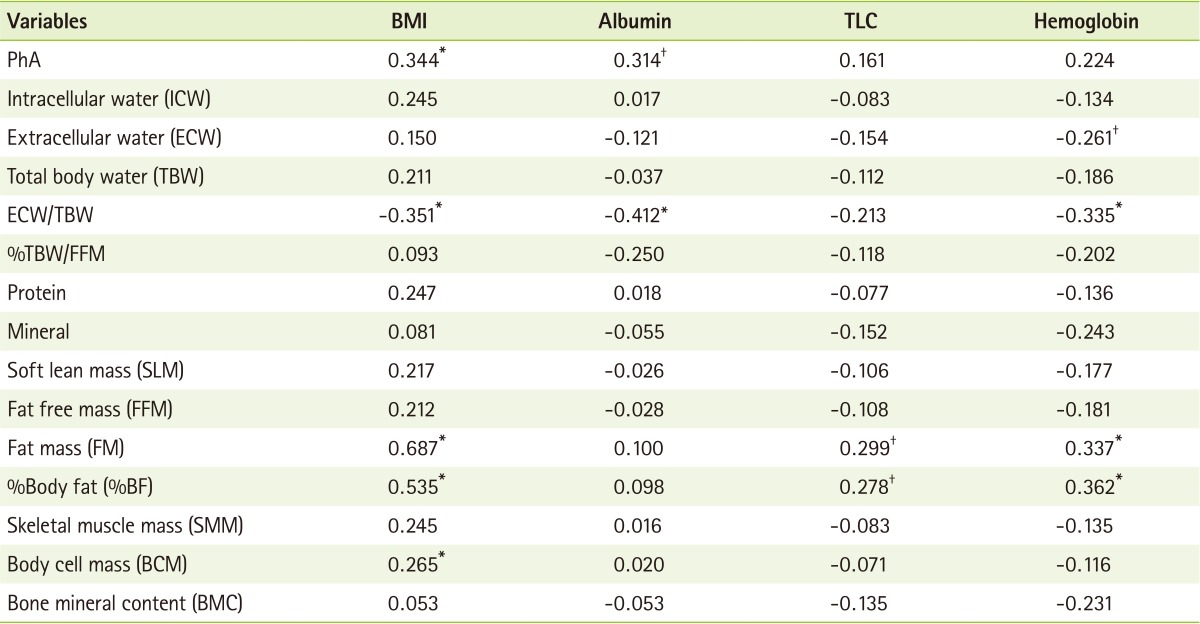This screenshot has width=1200, height=624.
Task: Click the 0.265 BMI value for Body cell mass
Action: click(410, 564)
